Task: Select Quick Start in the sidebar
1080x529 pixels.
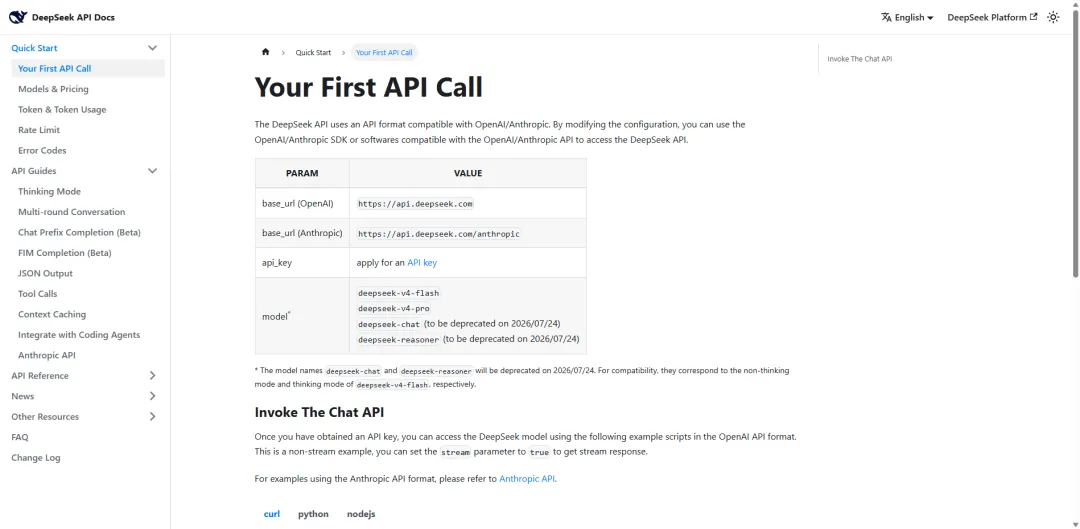Action: [x=34, y=48]
